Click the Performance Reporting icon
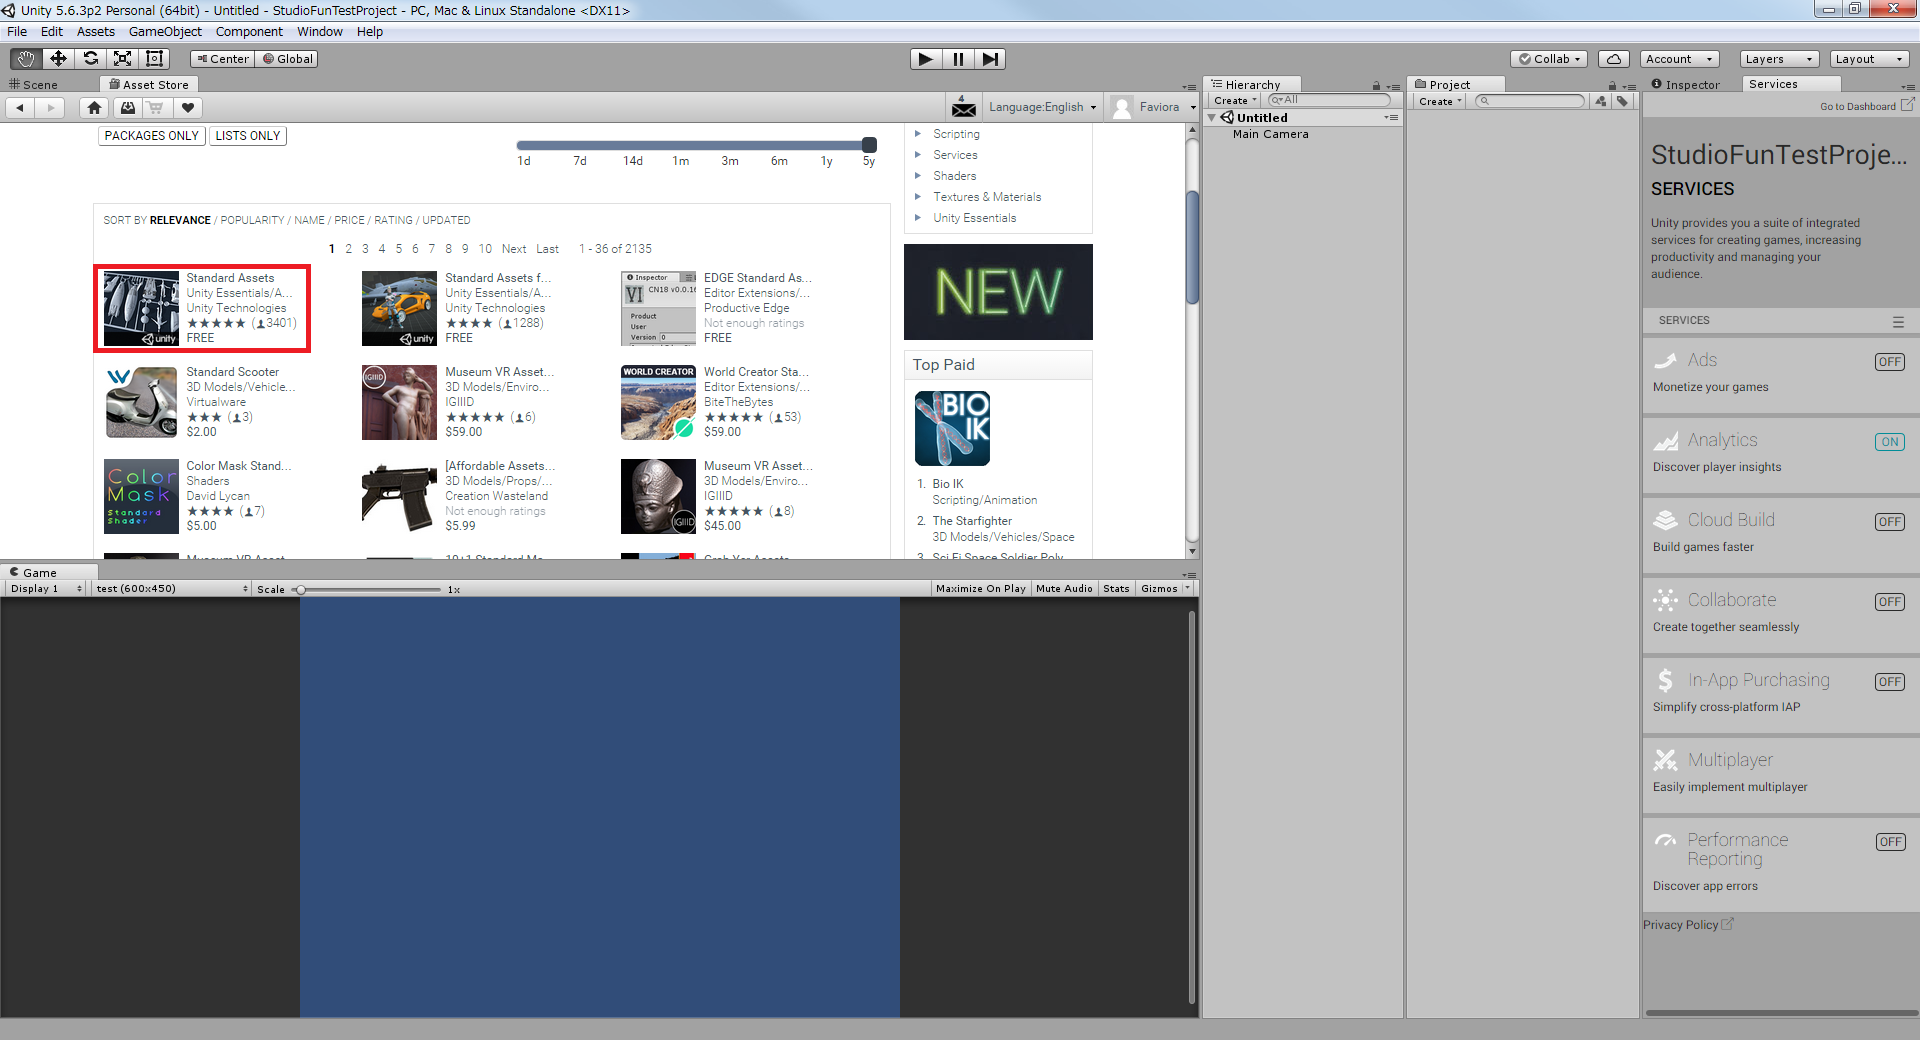 [x=1666, y=840]
